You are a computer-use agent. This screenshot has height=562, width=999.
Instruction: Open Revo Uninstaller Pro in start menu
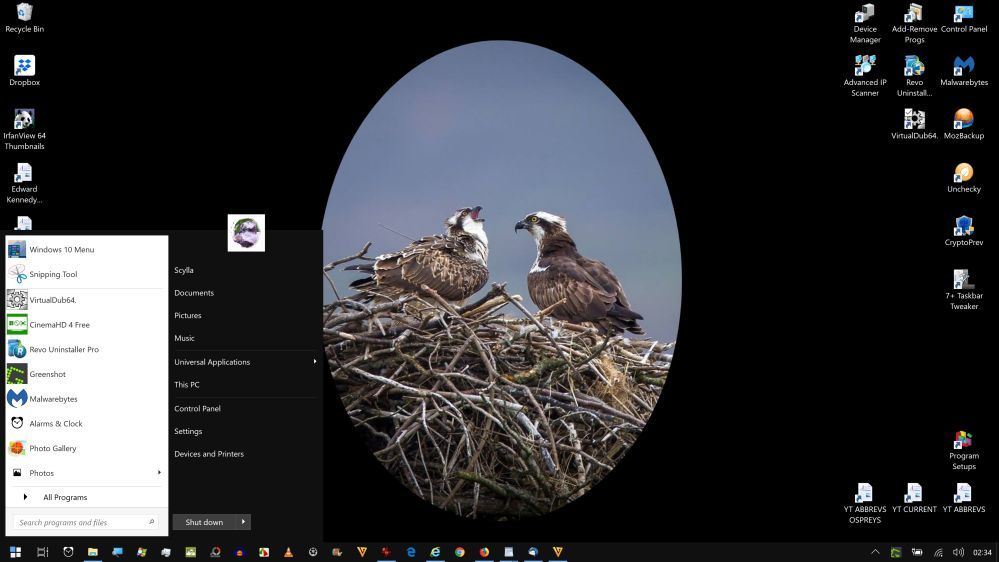click(87, 349)
